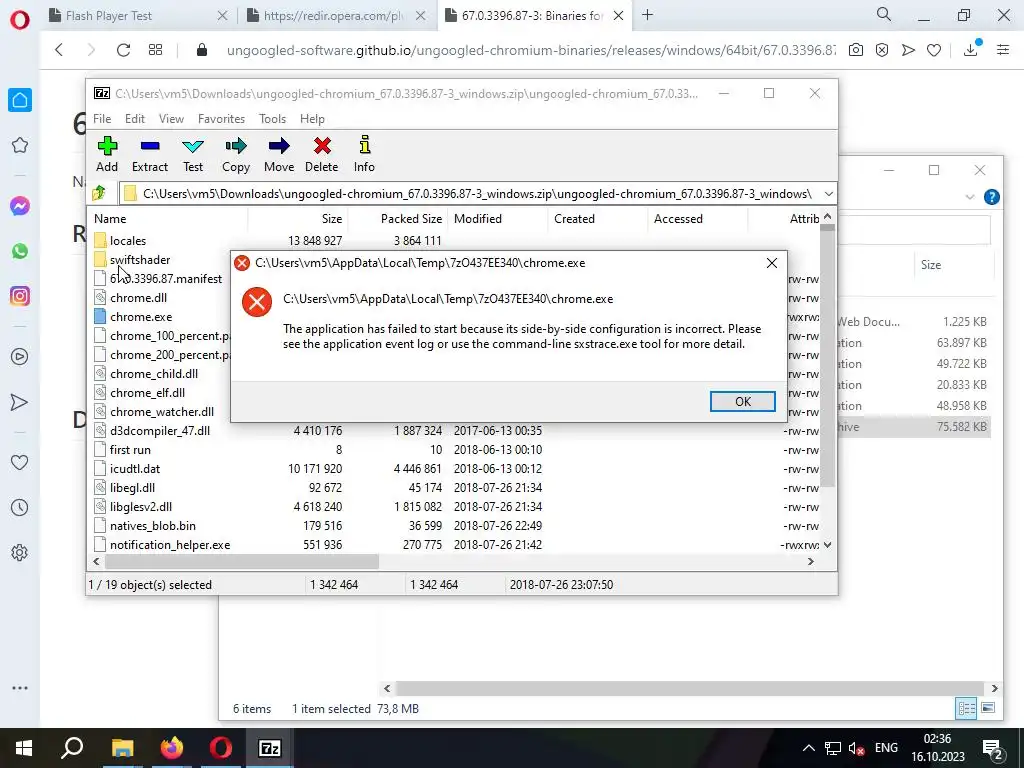
Task: Select chrome.exe in file list
Action: tap(141, 317)
